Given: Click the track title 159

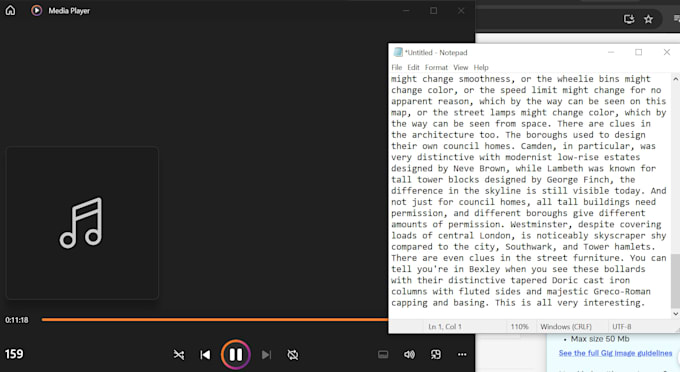Looking at the screenshot, I should coord(14,354).
